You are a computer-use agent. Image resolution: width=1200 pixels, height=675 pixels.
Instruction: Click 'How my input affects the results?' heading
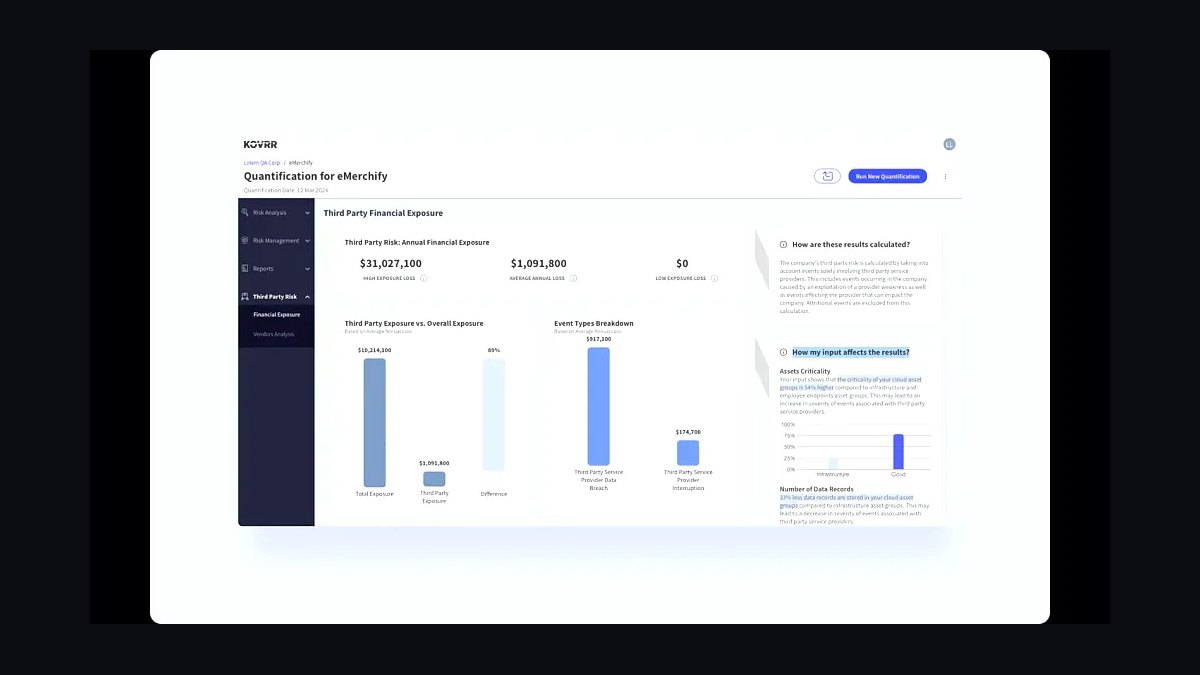[x=851, y=352]
